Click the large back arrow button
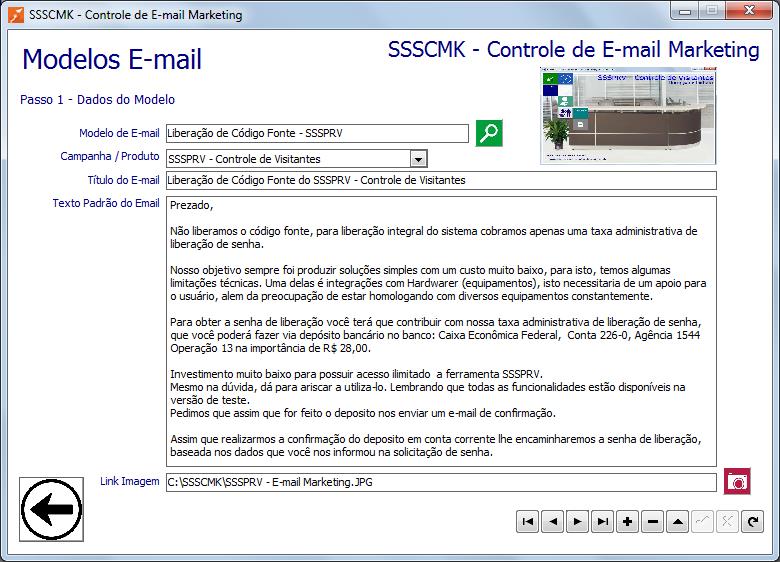This screenshot has height=562, width=780. pos(51,509)
